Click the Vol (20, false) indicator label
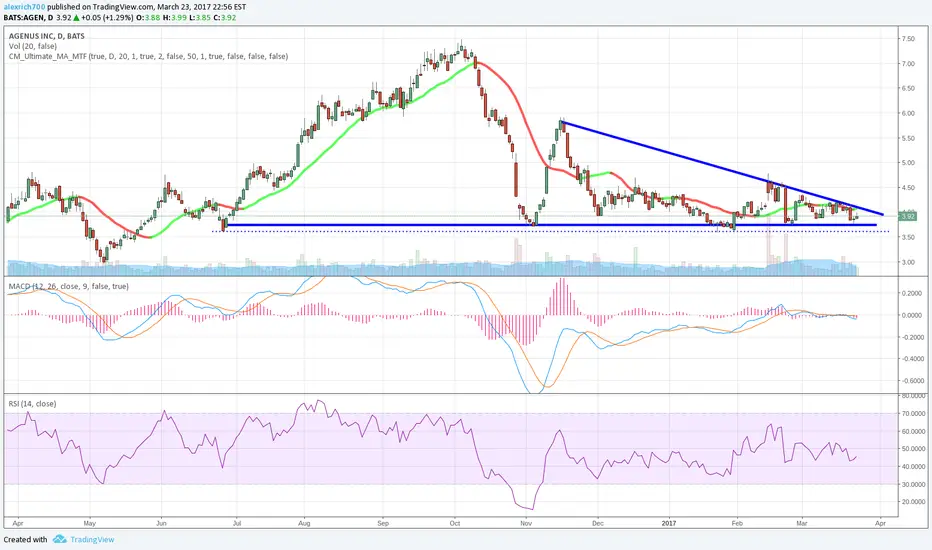Image resolution: width=932 pixels, height=550 pixels. pos(33,46)
